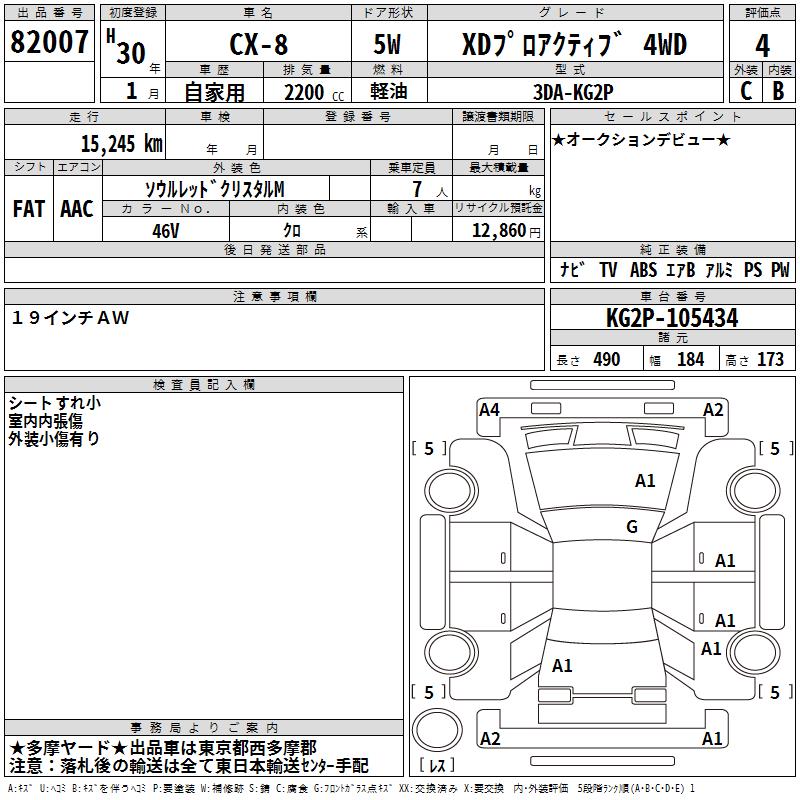Screen dimensions: 800x800
Task: Select model code 3DA-KG2P
Action: click(573, 92)
